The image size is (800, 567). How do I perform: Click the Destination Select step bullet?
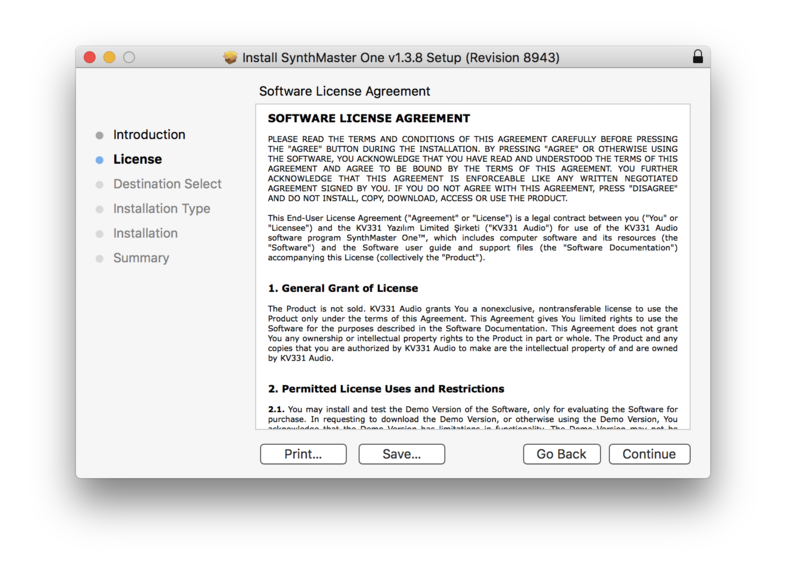point(99,185)
